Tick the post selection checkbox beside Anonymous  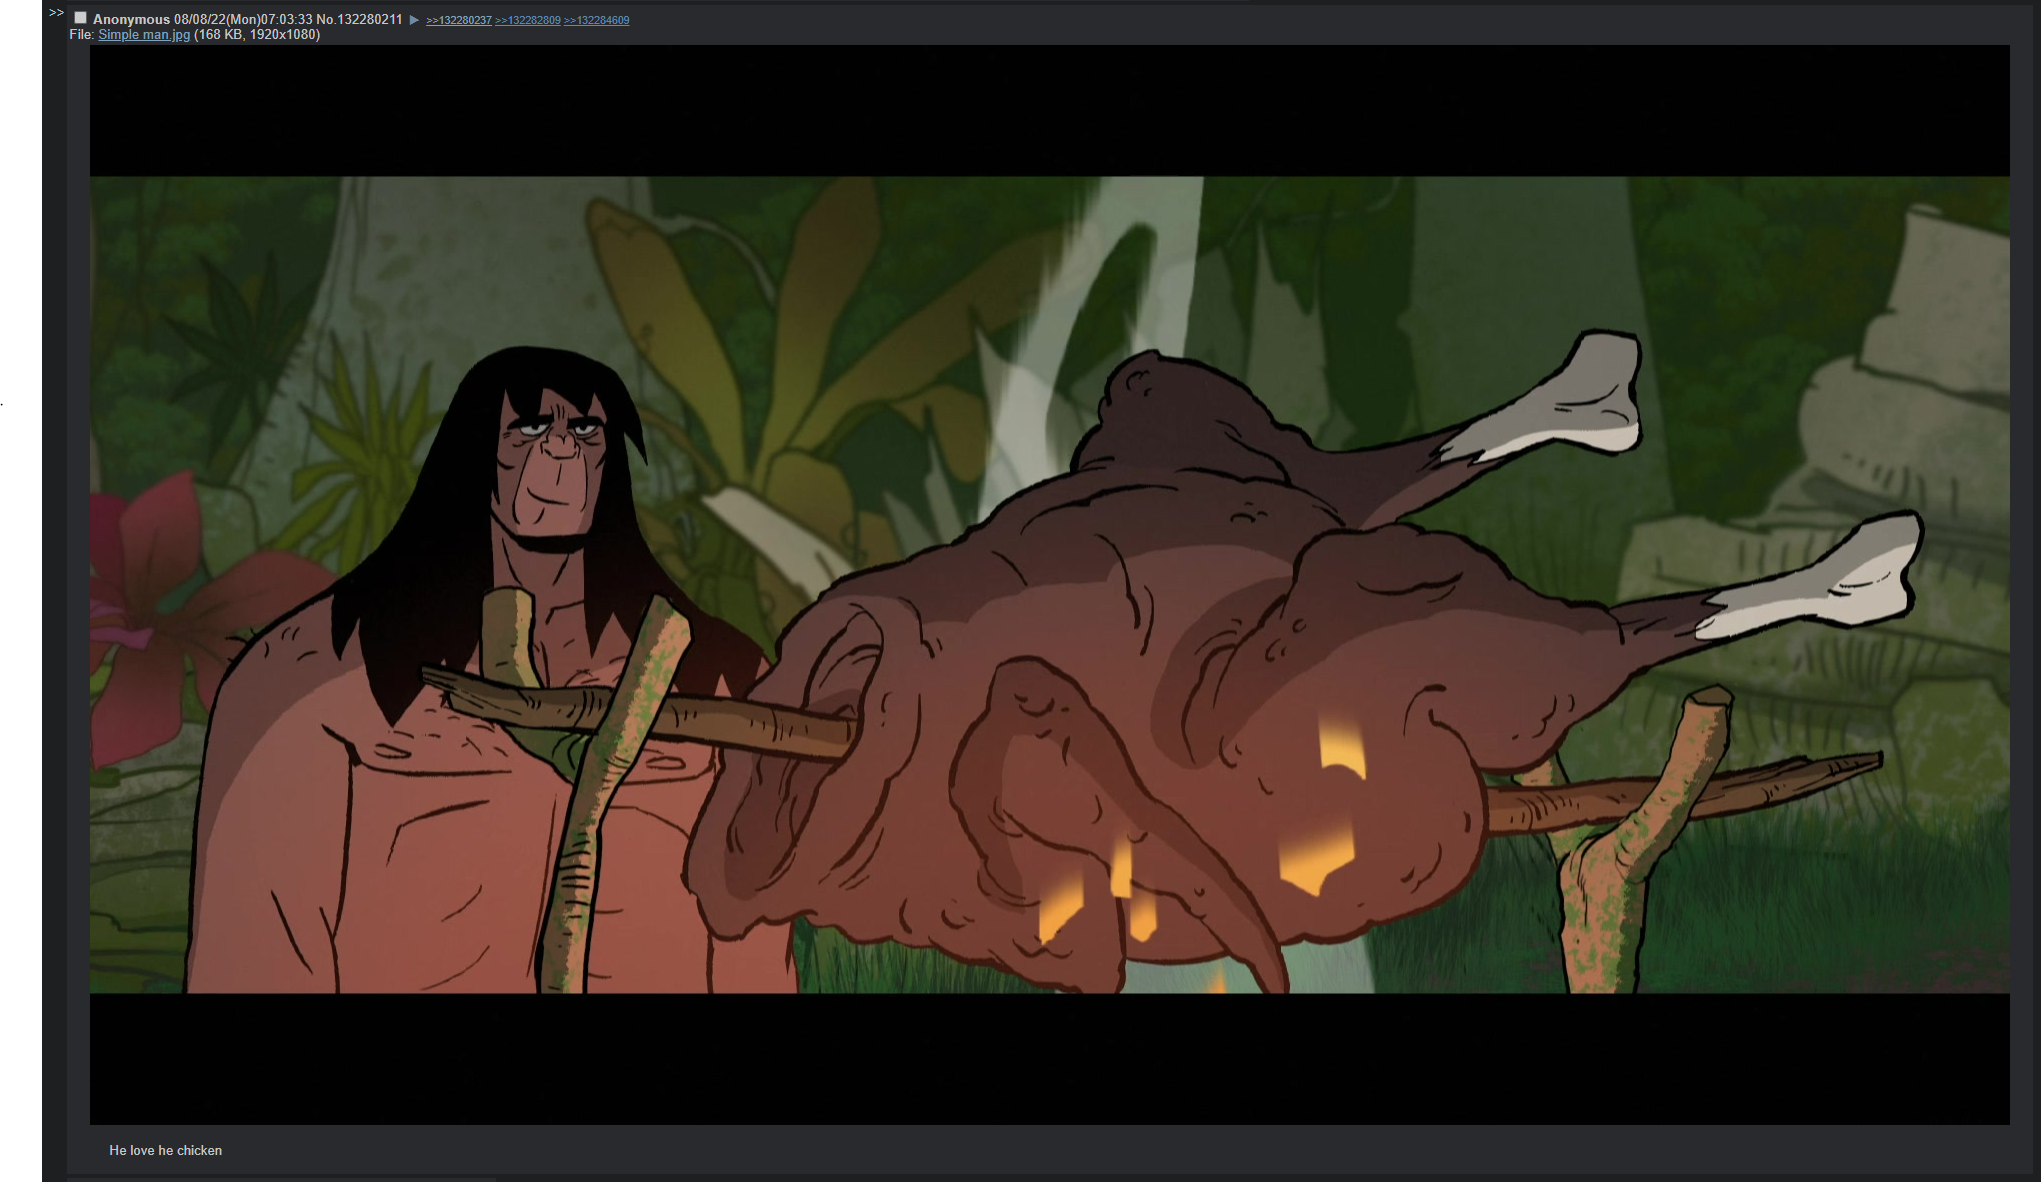coord(81,18)
